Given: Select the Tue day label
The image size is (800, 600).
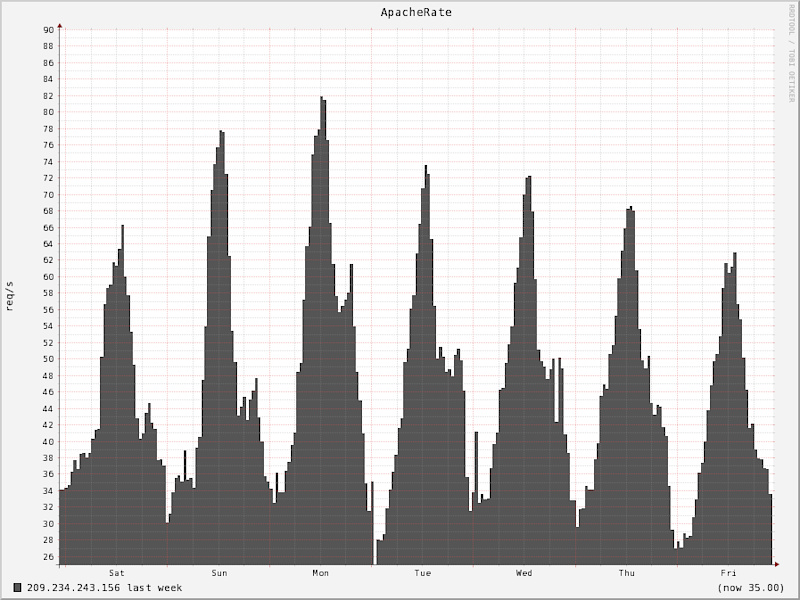Looking at the screenshot, I should 422,573.
